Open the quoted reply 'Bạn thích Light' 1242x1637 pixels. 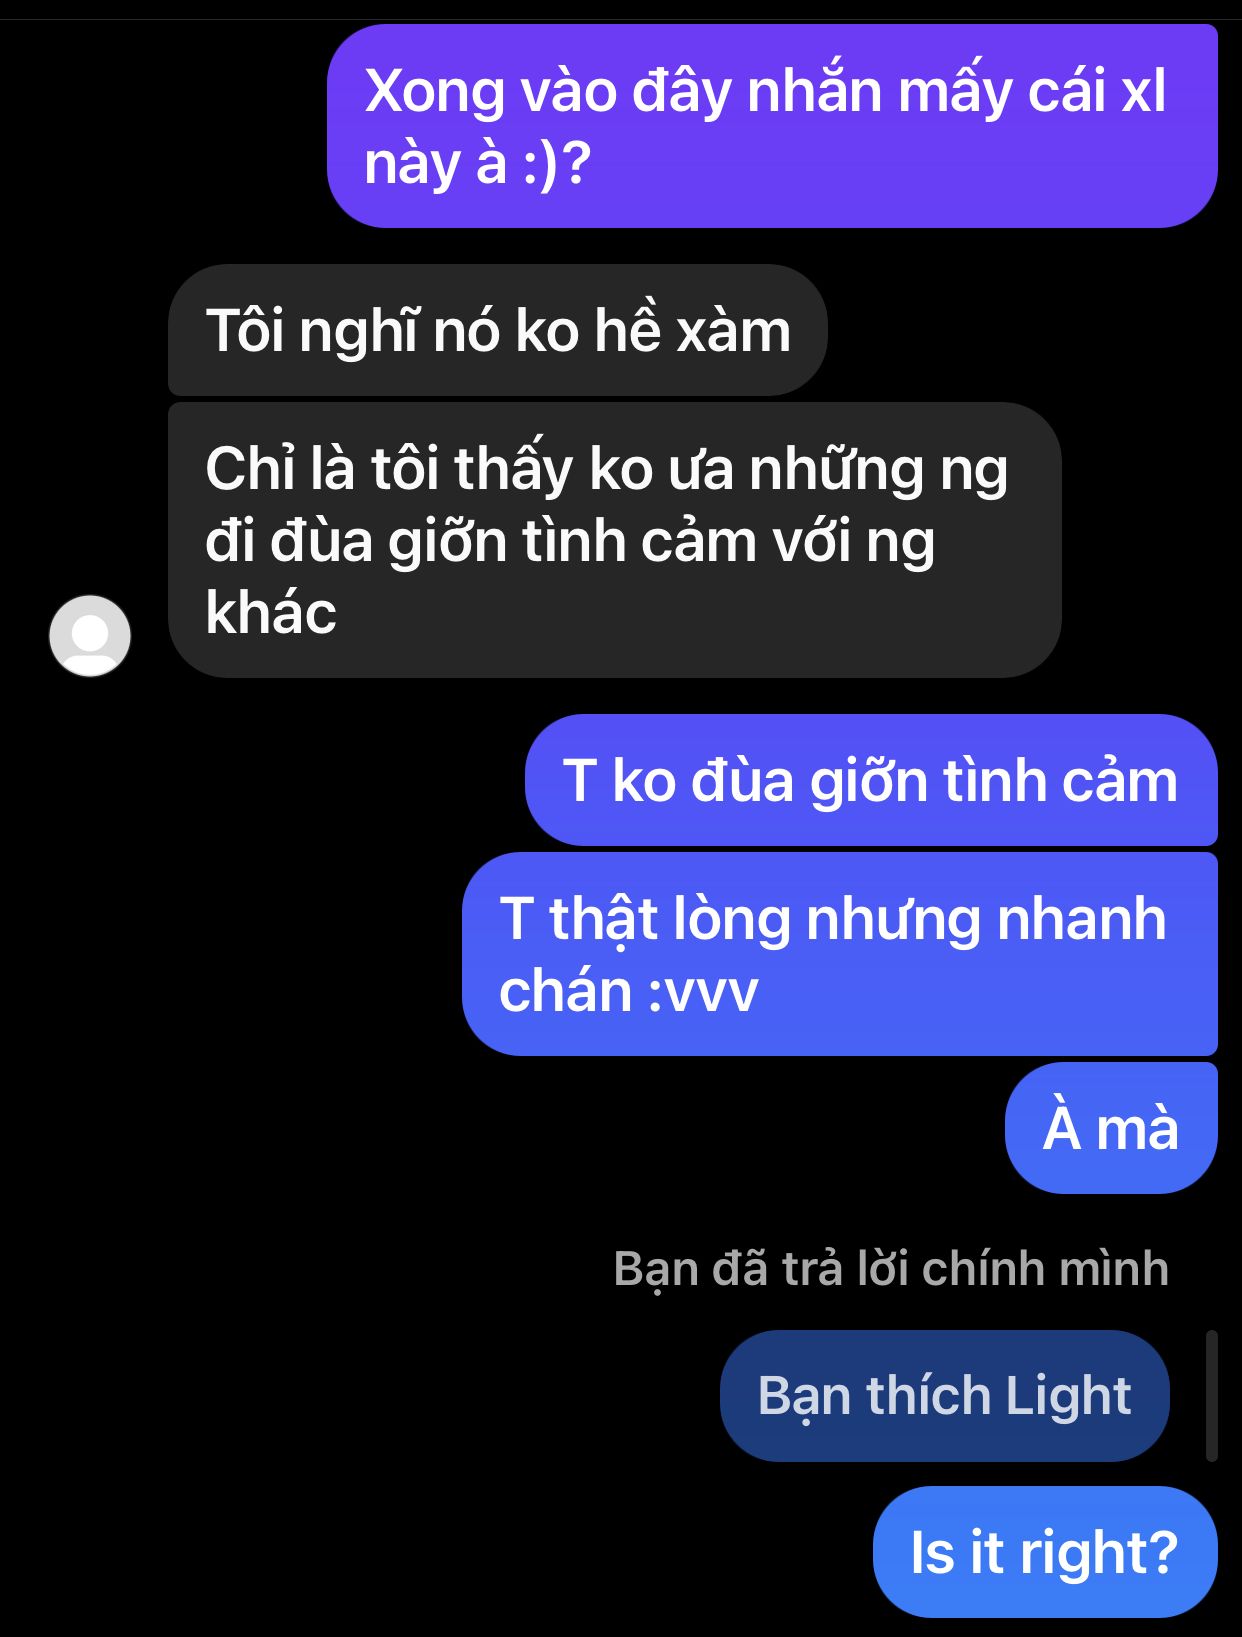(944, 1396)
